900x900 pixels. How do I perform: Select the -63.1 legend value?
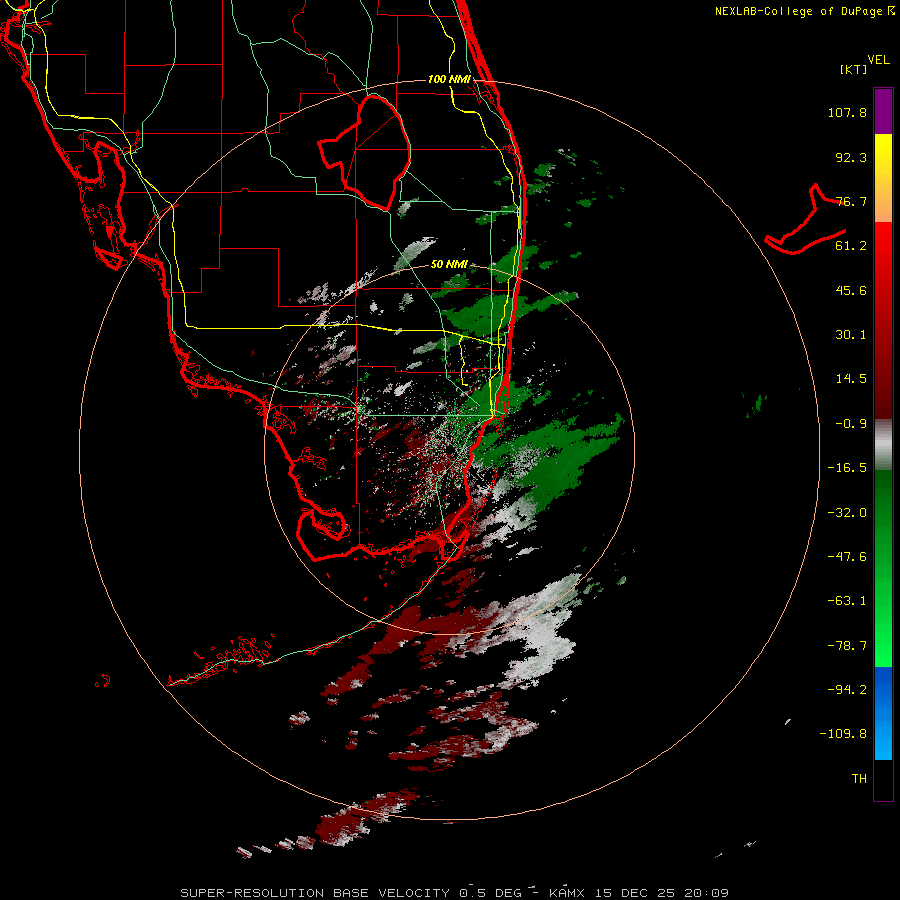point(847,601)
